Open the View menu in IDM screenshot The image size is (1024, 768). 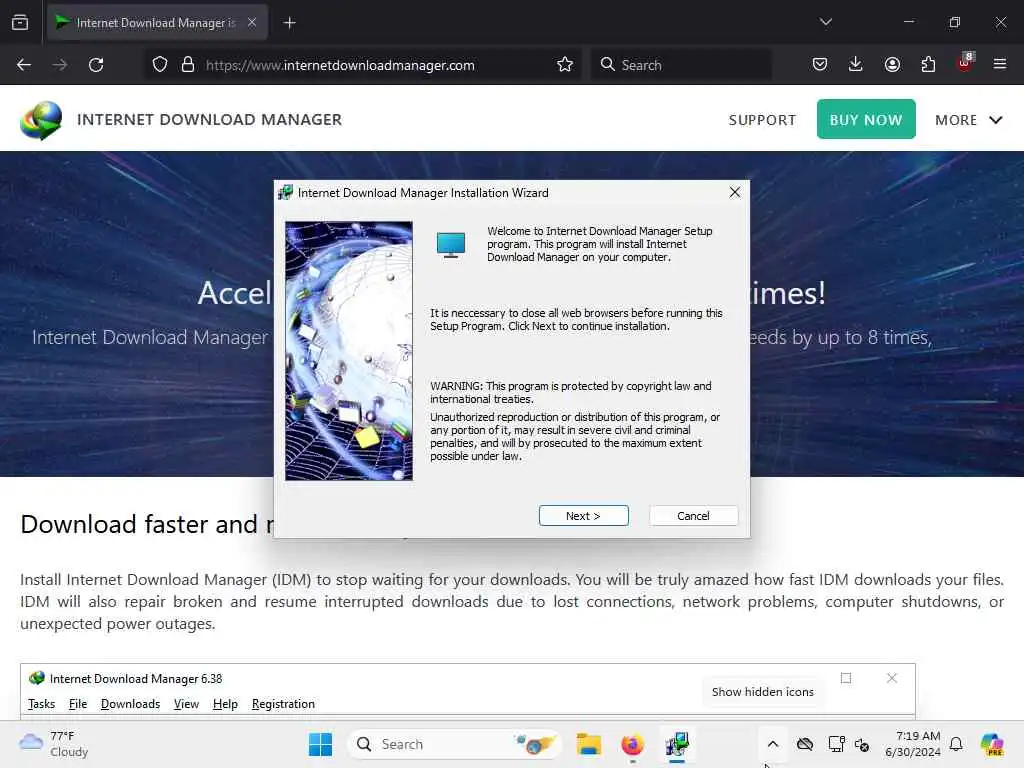point(186,704)
